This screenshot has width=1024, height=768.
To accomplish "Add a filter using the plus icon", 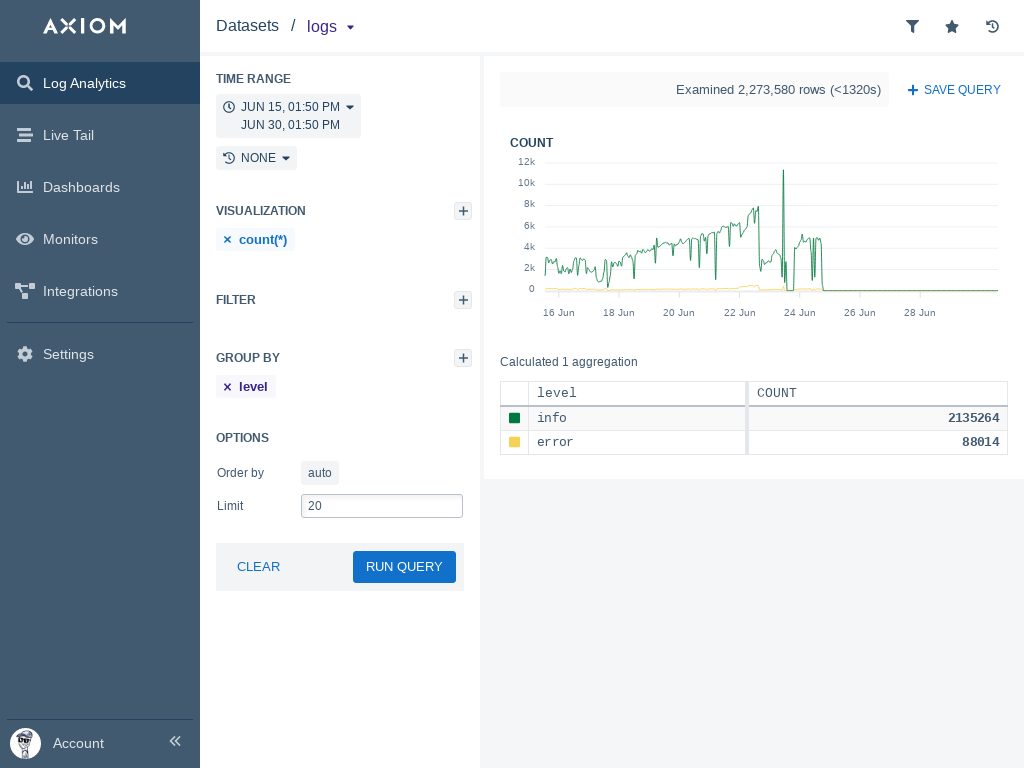I will (x=463, y=300).
